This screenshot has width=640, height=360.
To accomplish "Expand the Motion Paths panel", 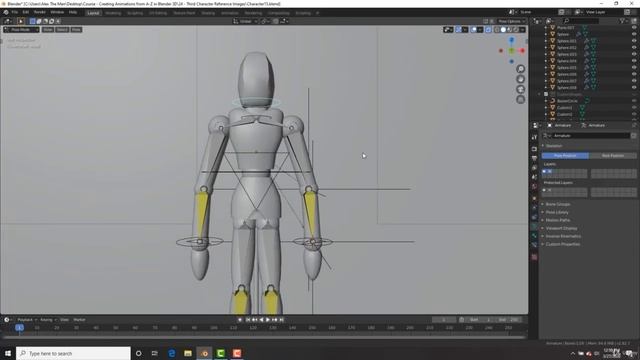I will (x=558, y=220).
